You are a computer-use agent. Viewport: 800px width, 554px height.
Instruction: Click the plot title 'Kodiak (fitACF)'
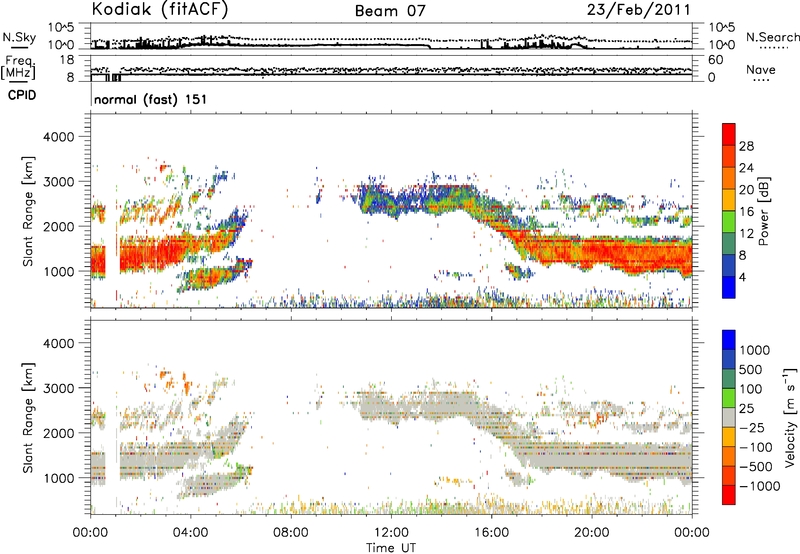tap(160, 10)
